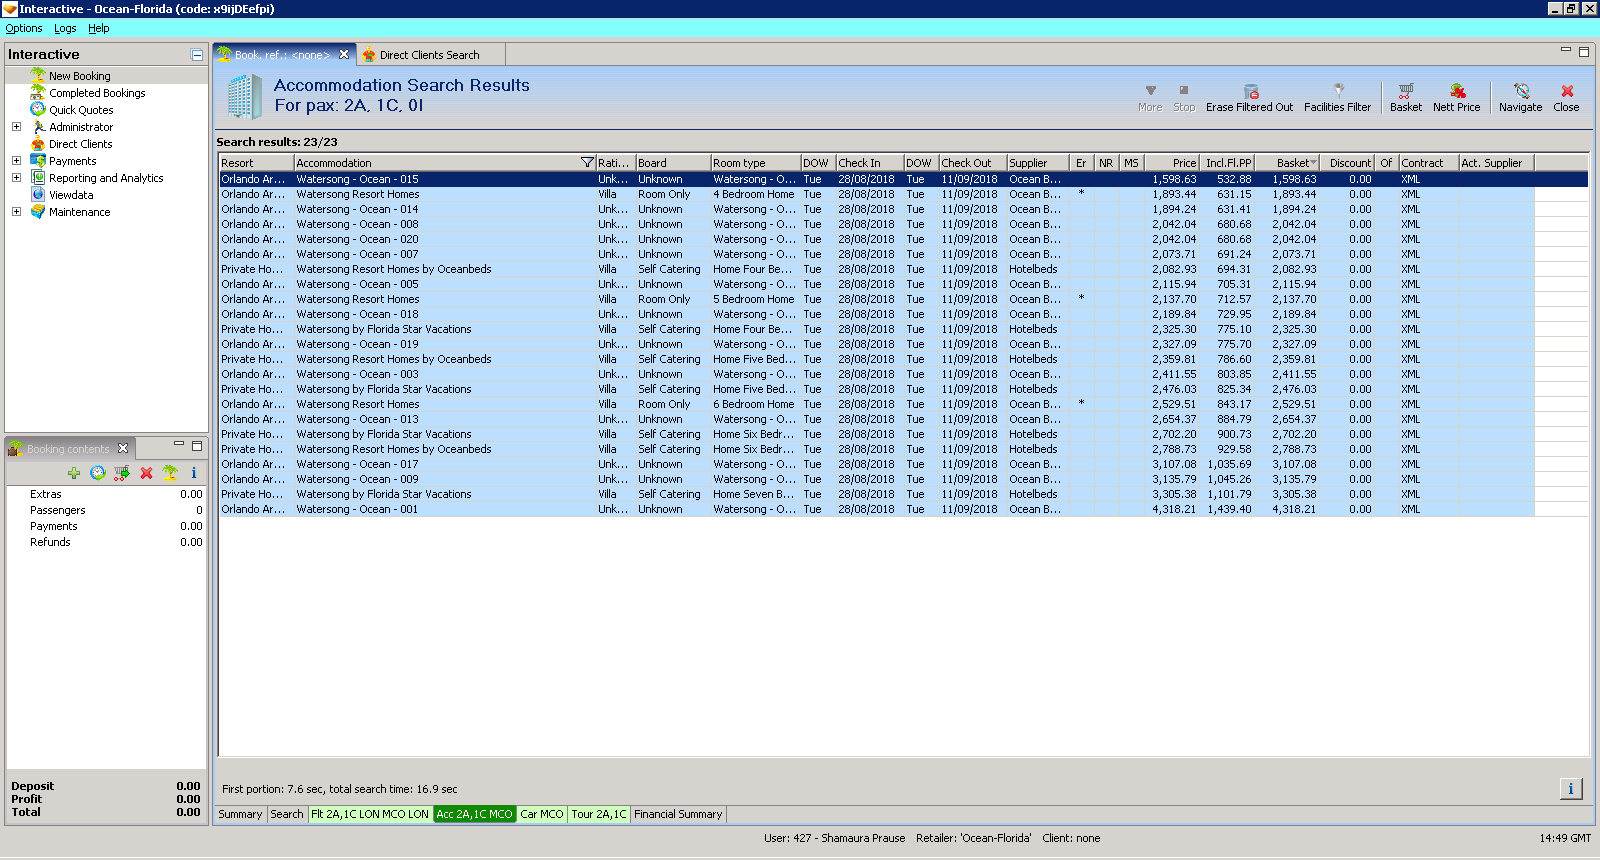Click the filter funnel in Accommodation column header
The height and width of the screenshot is (860, 1600).
pyautogui.click(x=587, y=163)
